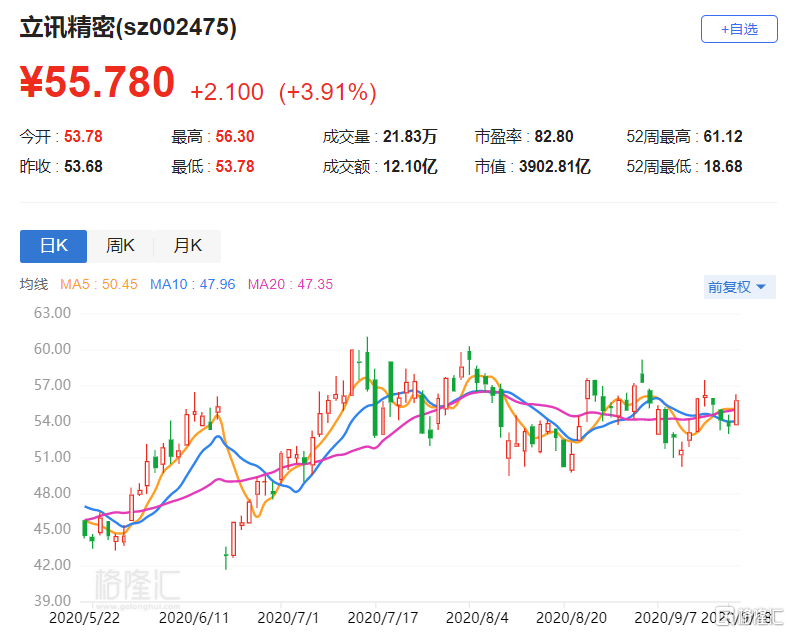
Task: Click the 成交量 value 21.83万
Action: click(410, 137)
